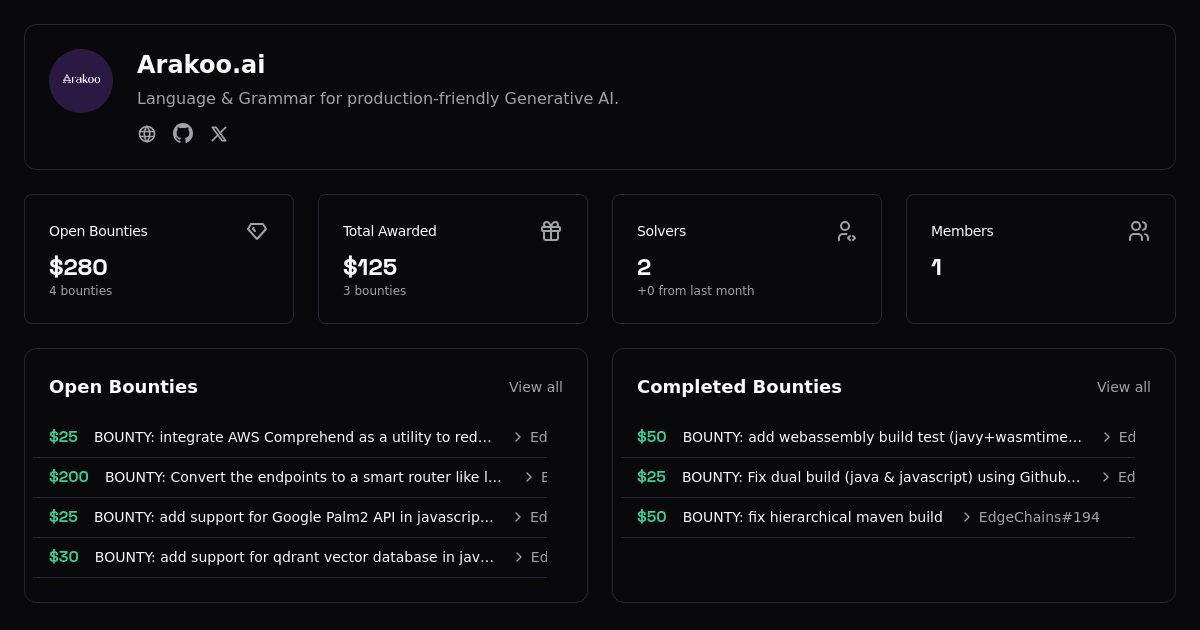Open the $200 smart router bounty

click(x=303, y=477)
